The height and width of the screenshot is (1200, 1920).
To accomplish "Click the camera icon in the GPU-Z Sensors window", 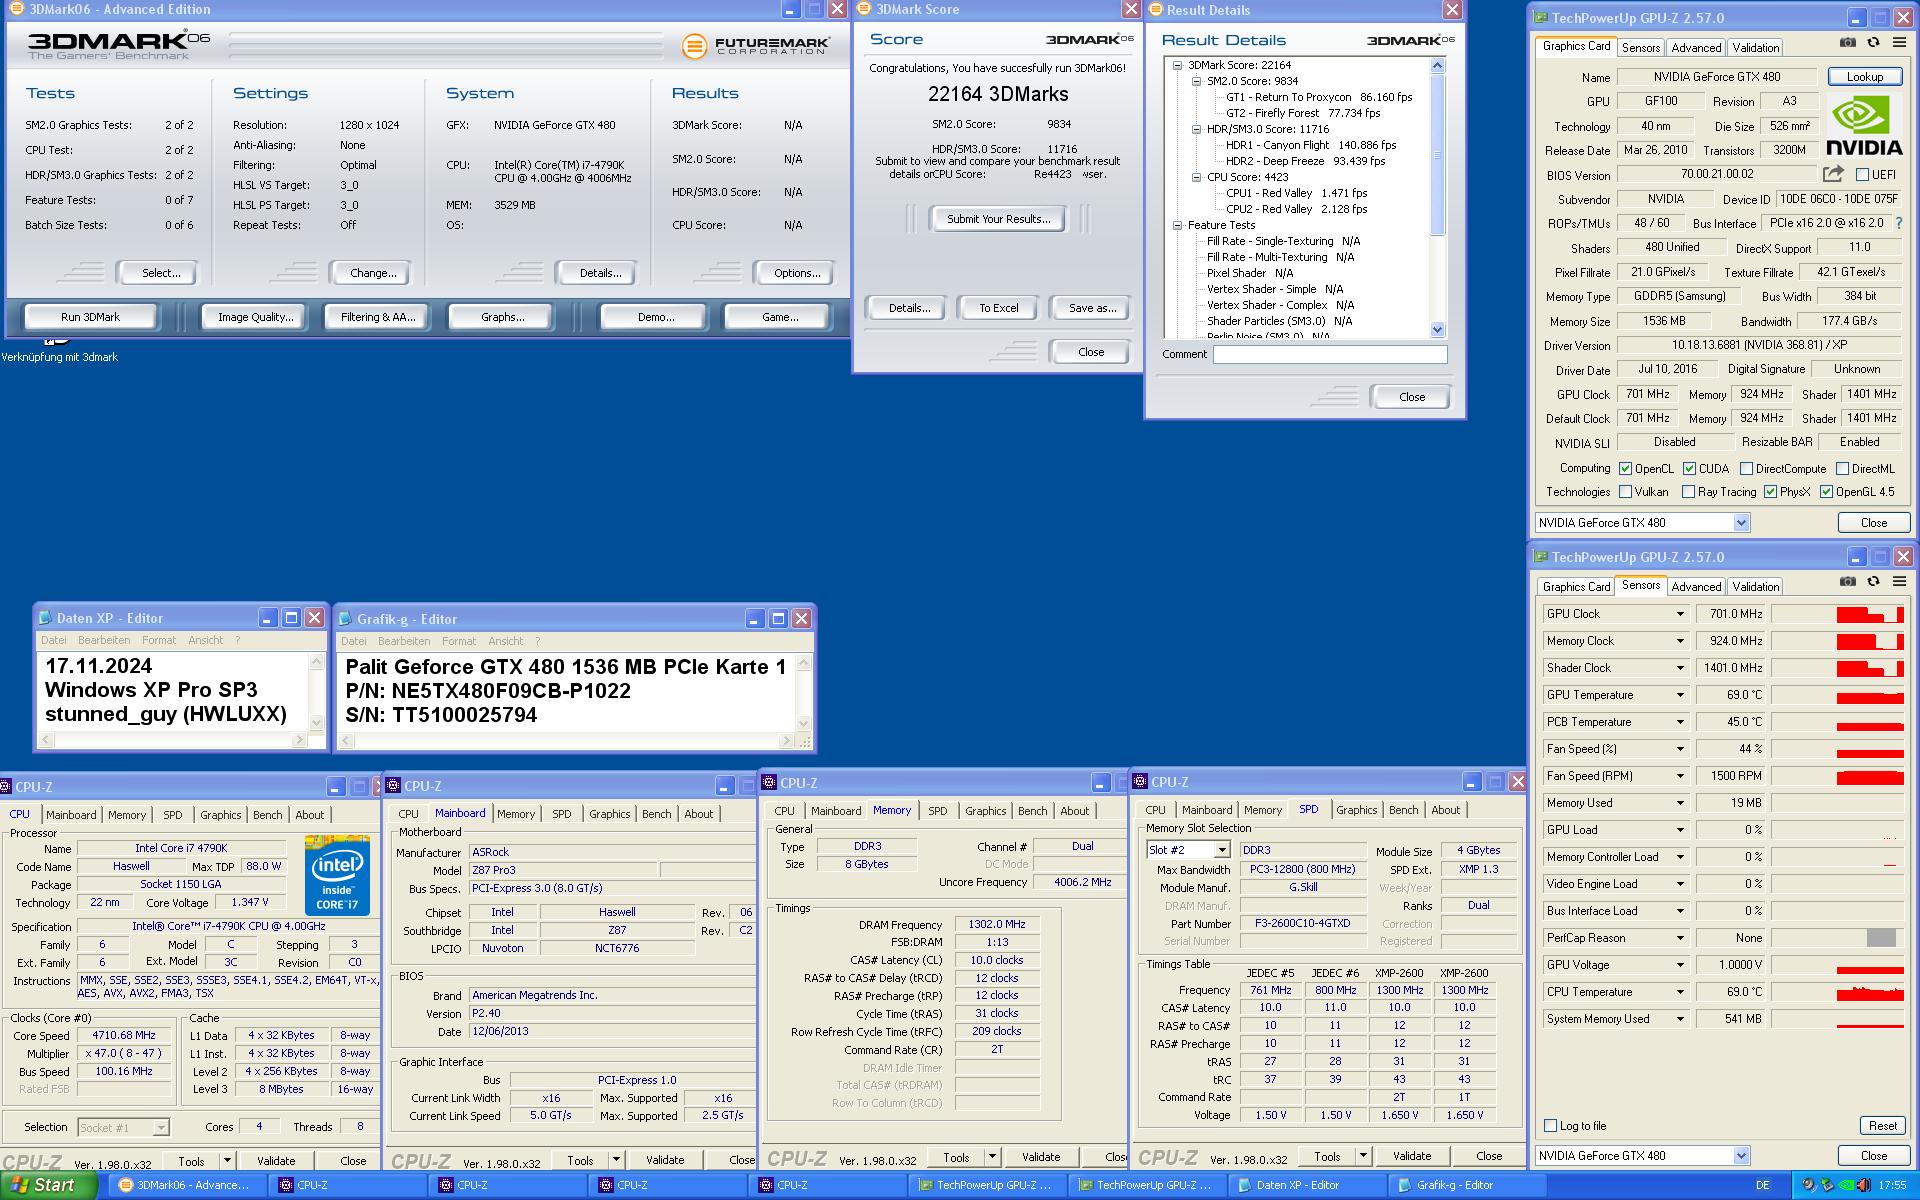I will click(1848, 582).
